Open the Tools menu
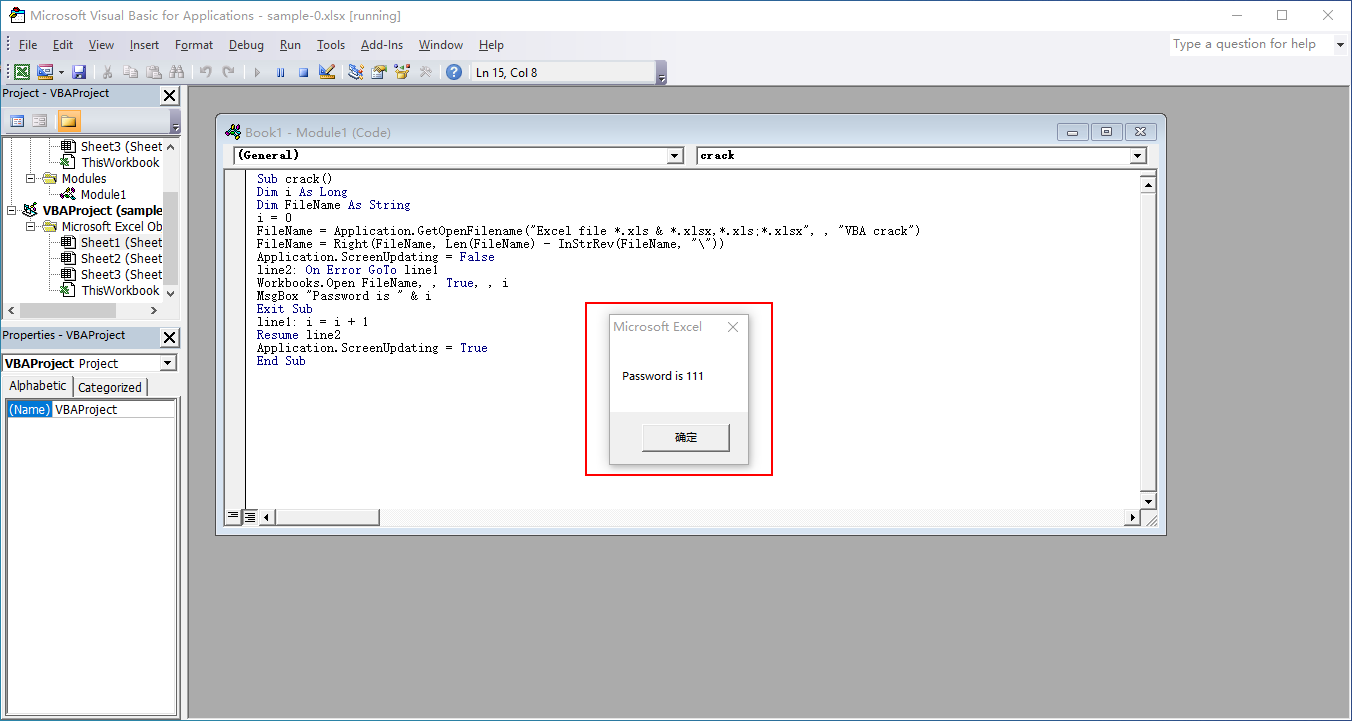Viewport: 1352px width, 721px height. (x=331, y=45)
